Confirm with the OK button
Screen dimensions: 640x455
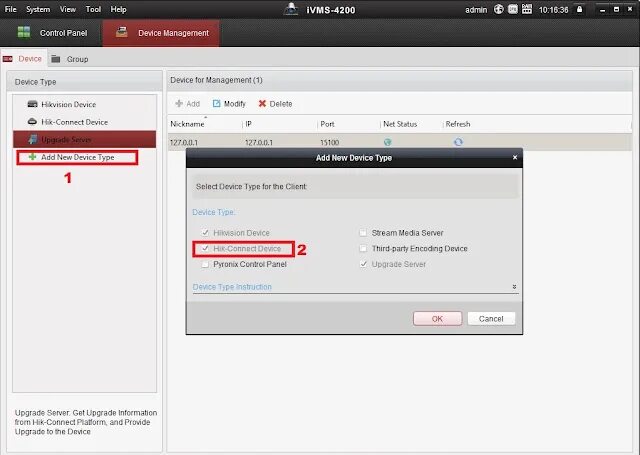click(x=437, y=319)
